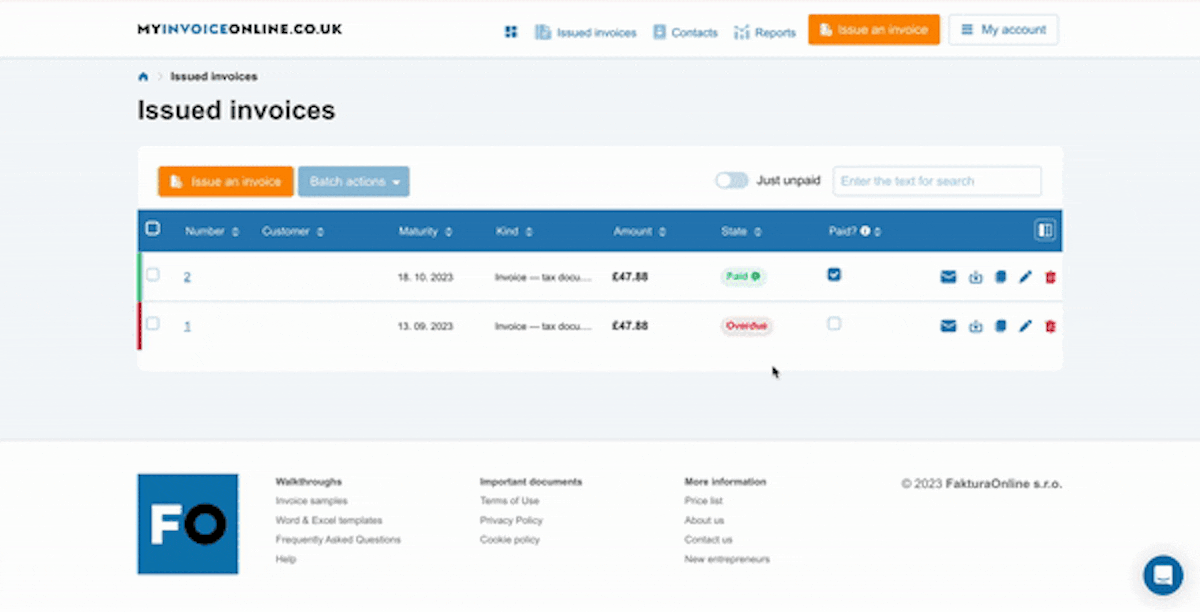Duplicate invoice 1 using the copy icon
Viewport: 1200px width, 612px height.
(x=1001, y=326)
